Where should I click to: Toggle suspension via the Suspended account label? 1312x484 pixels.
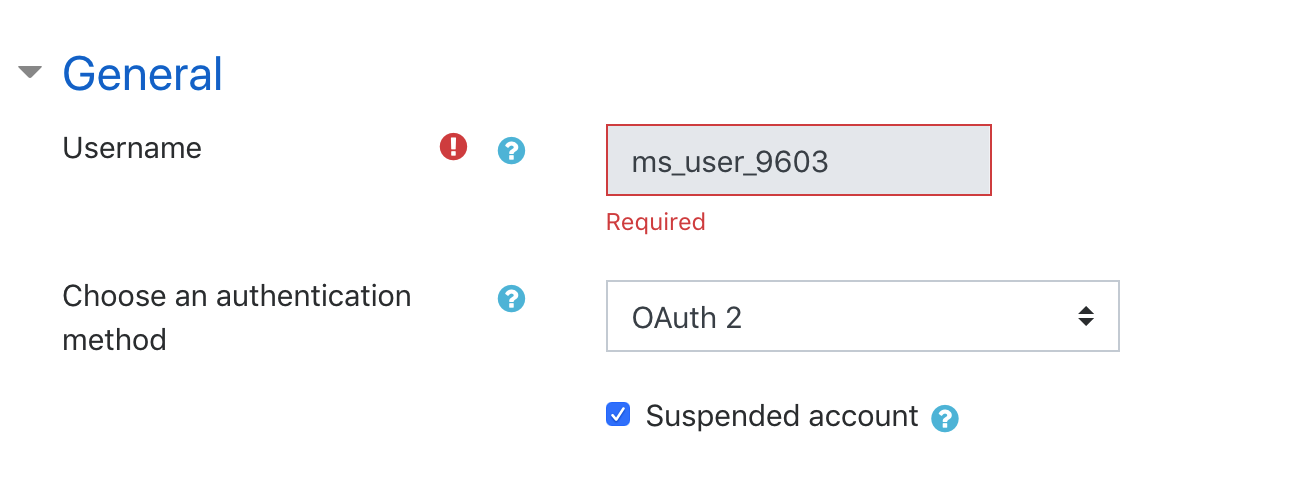coord(782,415)
